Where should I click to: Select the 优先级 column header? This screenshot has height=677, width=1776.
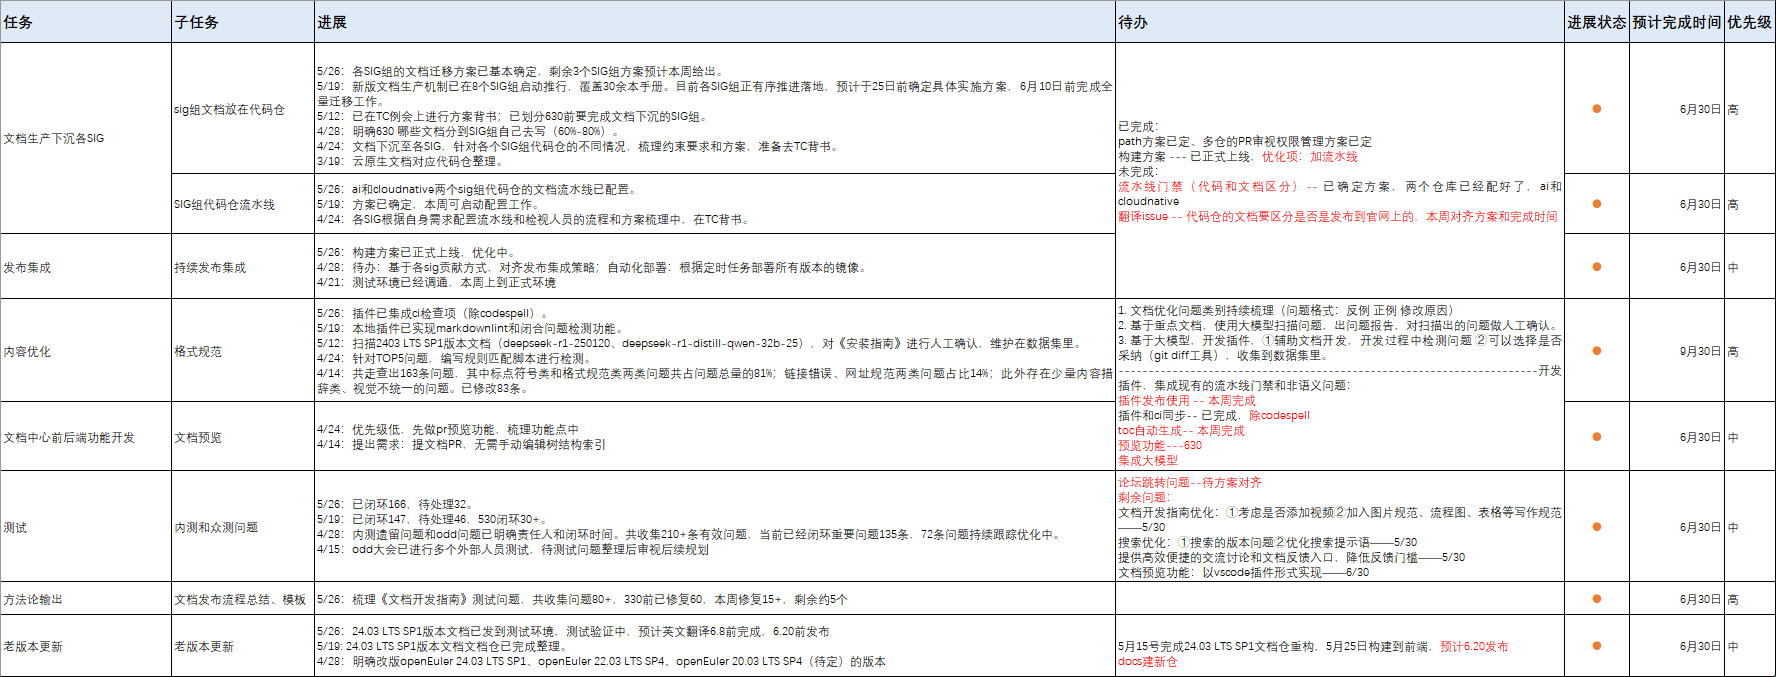point(1749,22)
